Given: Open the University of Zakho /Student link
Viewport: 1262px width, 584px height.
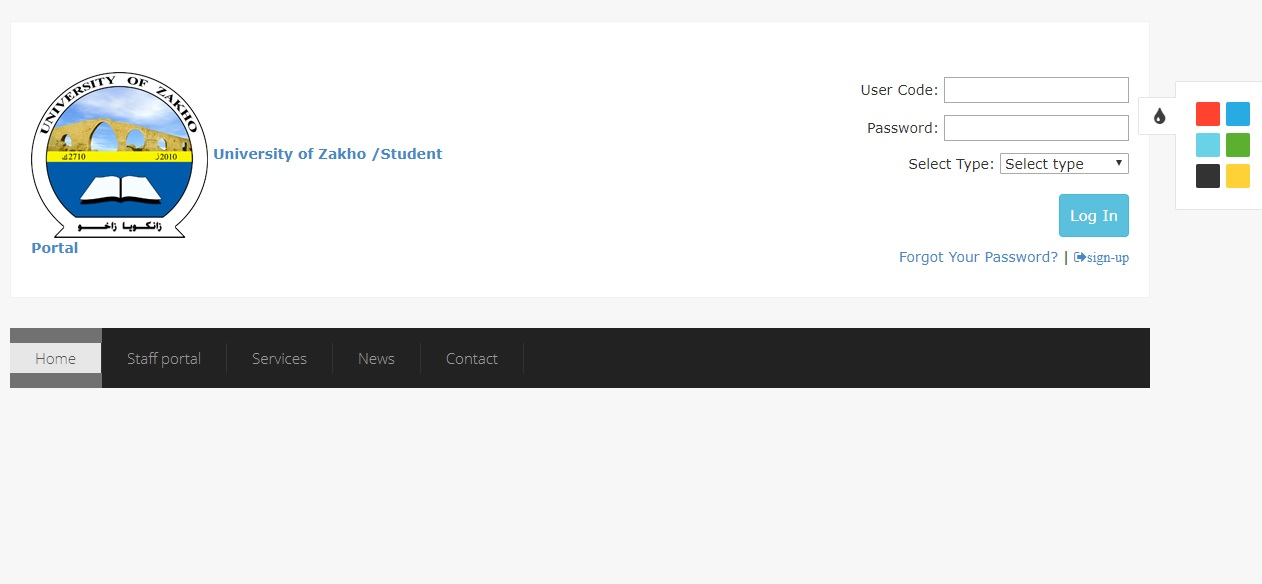Looking at the screenshot, I should (x=327, y=154).
